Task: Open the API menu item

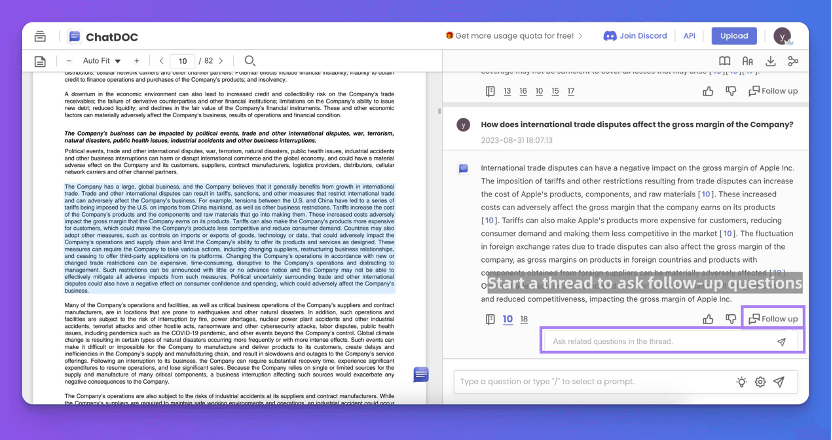Action: (x=689, y=36)
